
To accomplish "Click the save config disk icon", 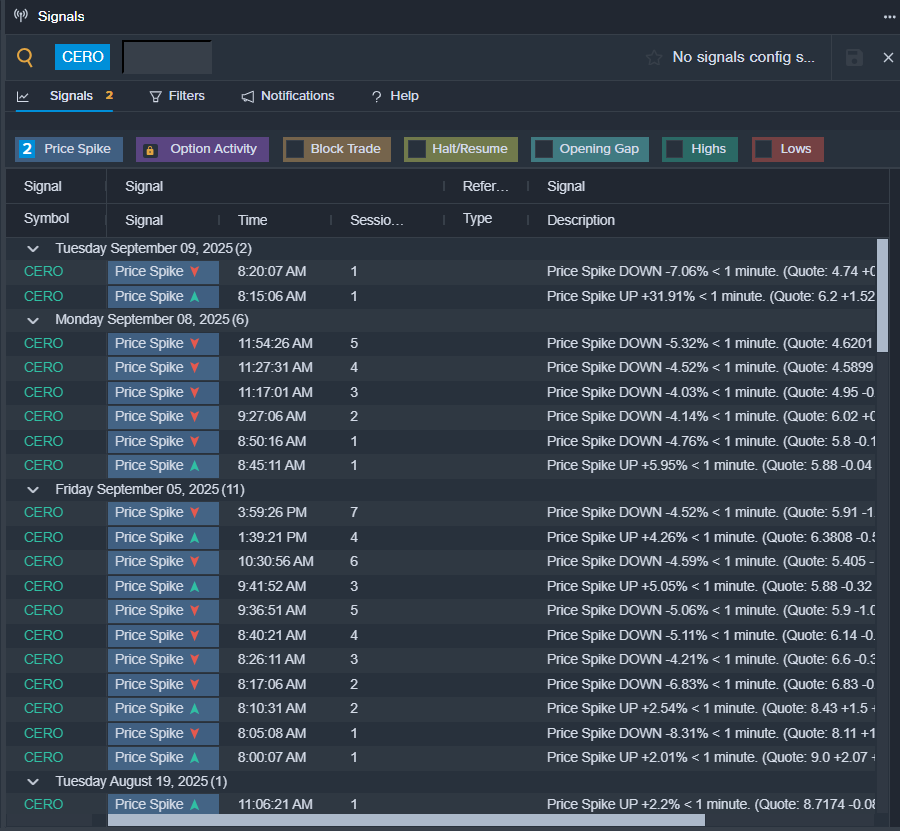I will click(x=854, y=57).
